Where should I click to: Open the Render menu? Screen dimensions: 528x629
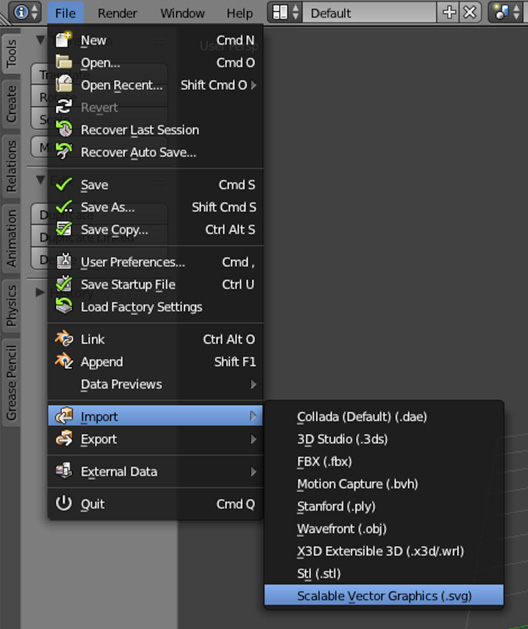tap(117, 13)
